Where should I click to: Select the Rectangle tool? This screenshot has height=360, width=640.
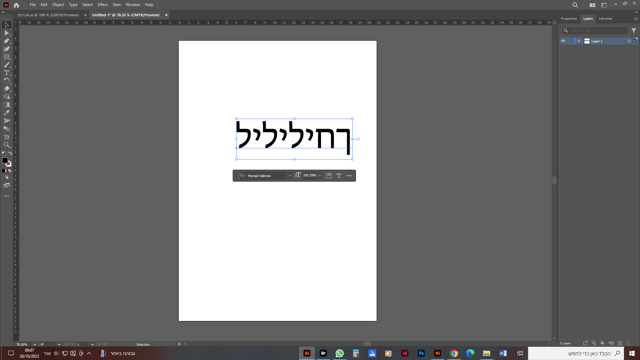coord(7,57)
